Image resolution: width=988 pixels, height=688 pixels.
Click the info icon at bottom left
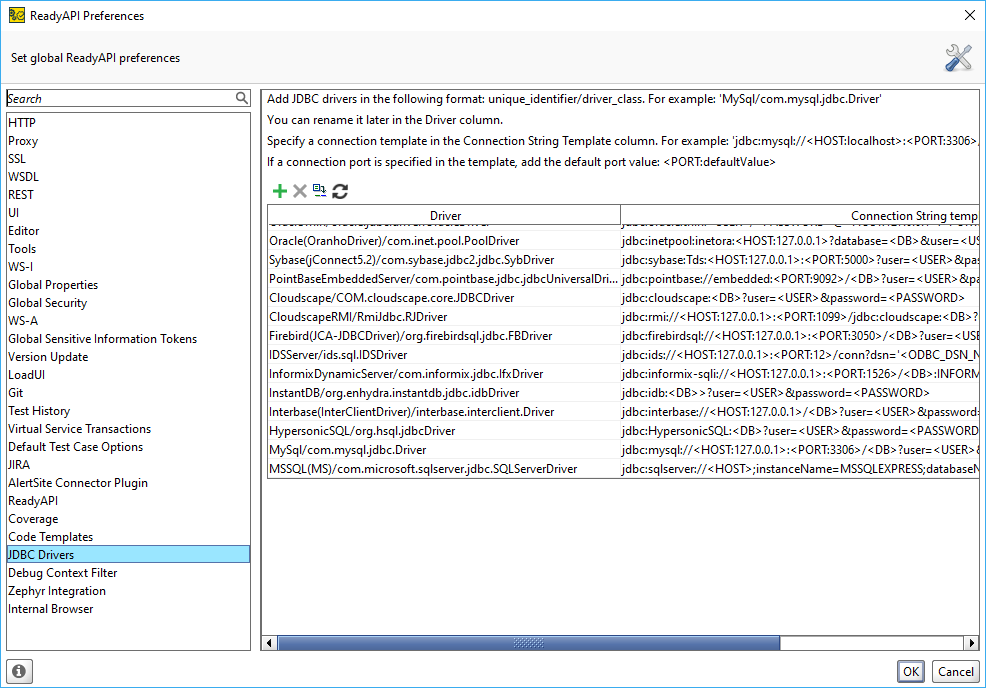19,671
